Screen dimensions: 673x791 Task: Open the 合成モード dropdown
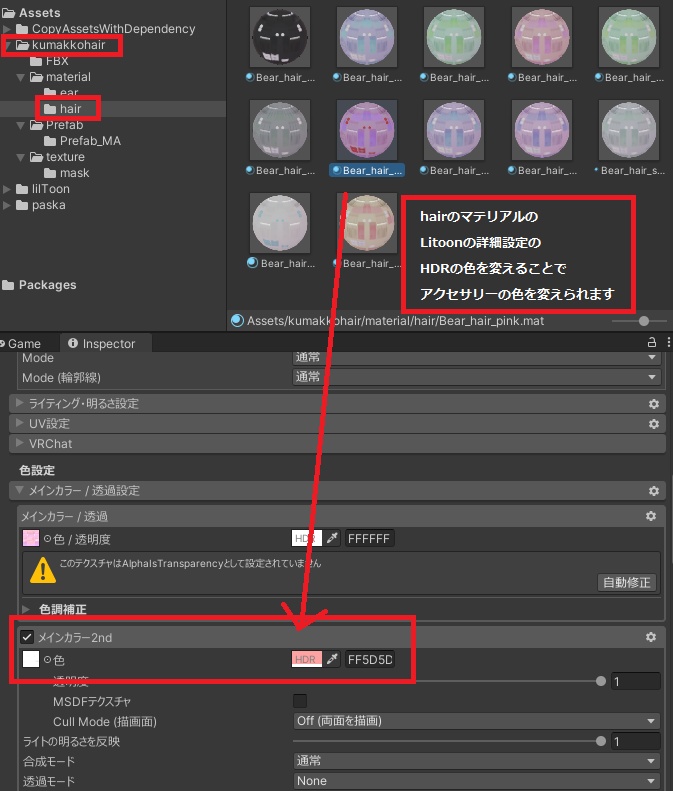(x=476, y=761)
